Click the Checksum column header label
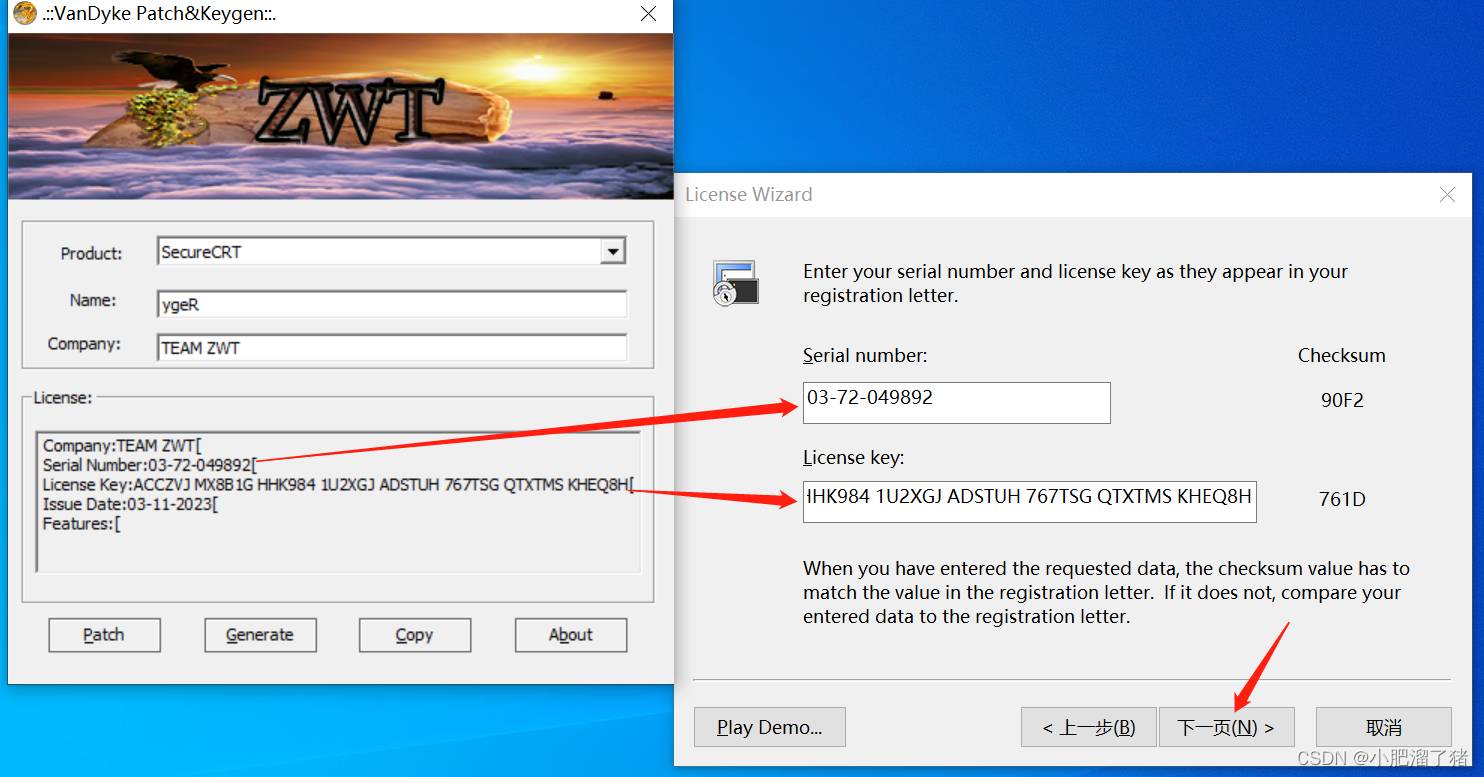 pos(1342,356)
